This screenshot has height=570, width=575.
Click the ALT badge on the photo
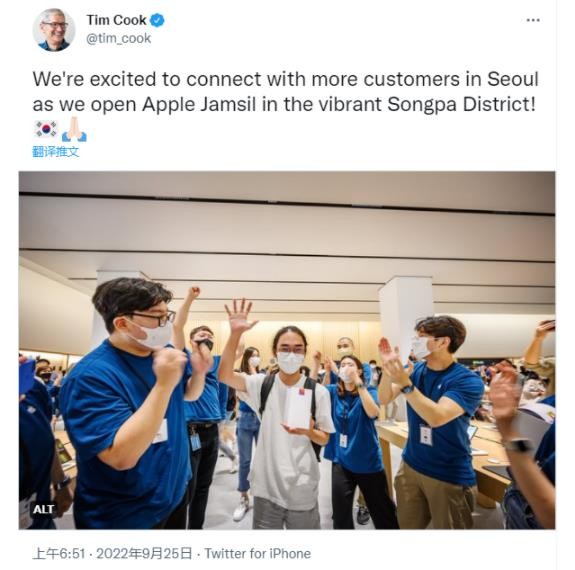[x=44, y=509]
